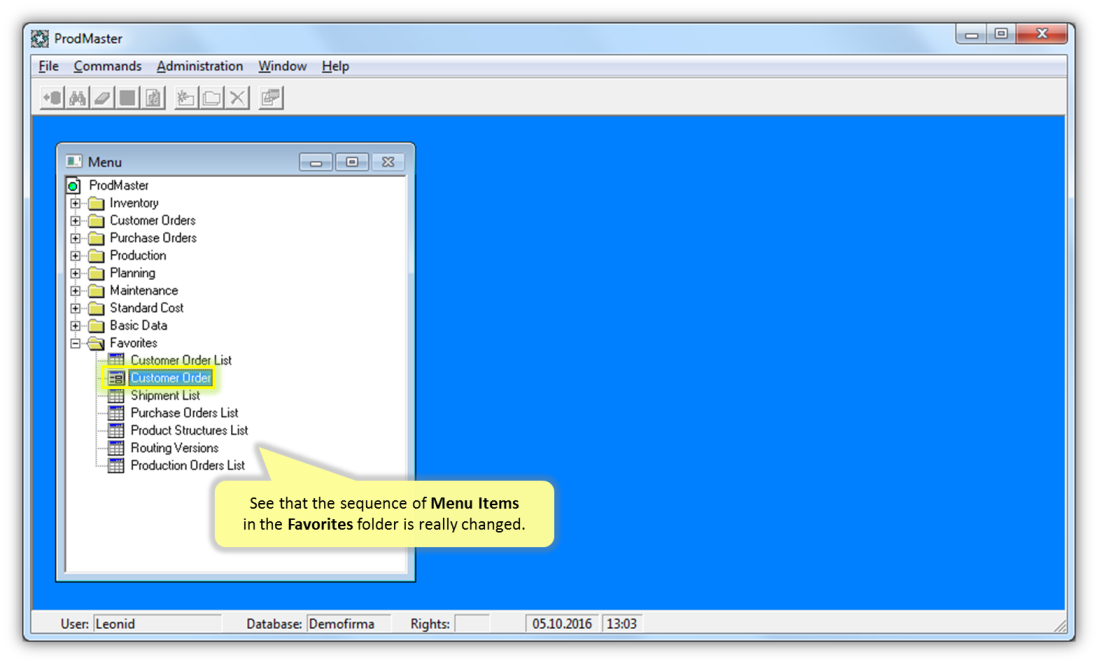
Task: Click the Customer Order List grid icon
Action: [116, 360]
